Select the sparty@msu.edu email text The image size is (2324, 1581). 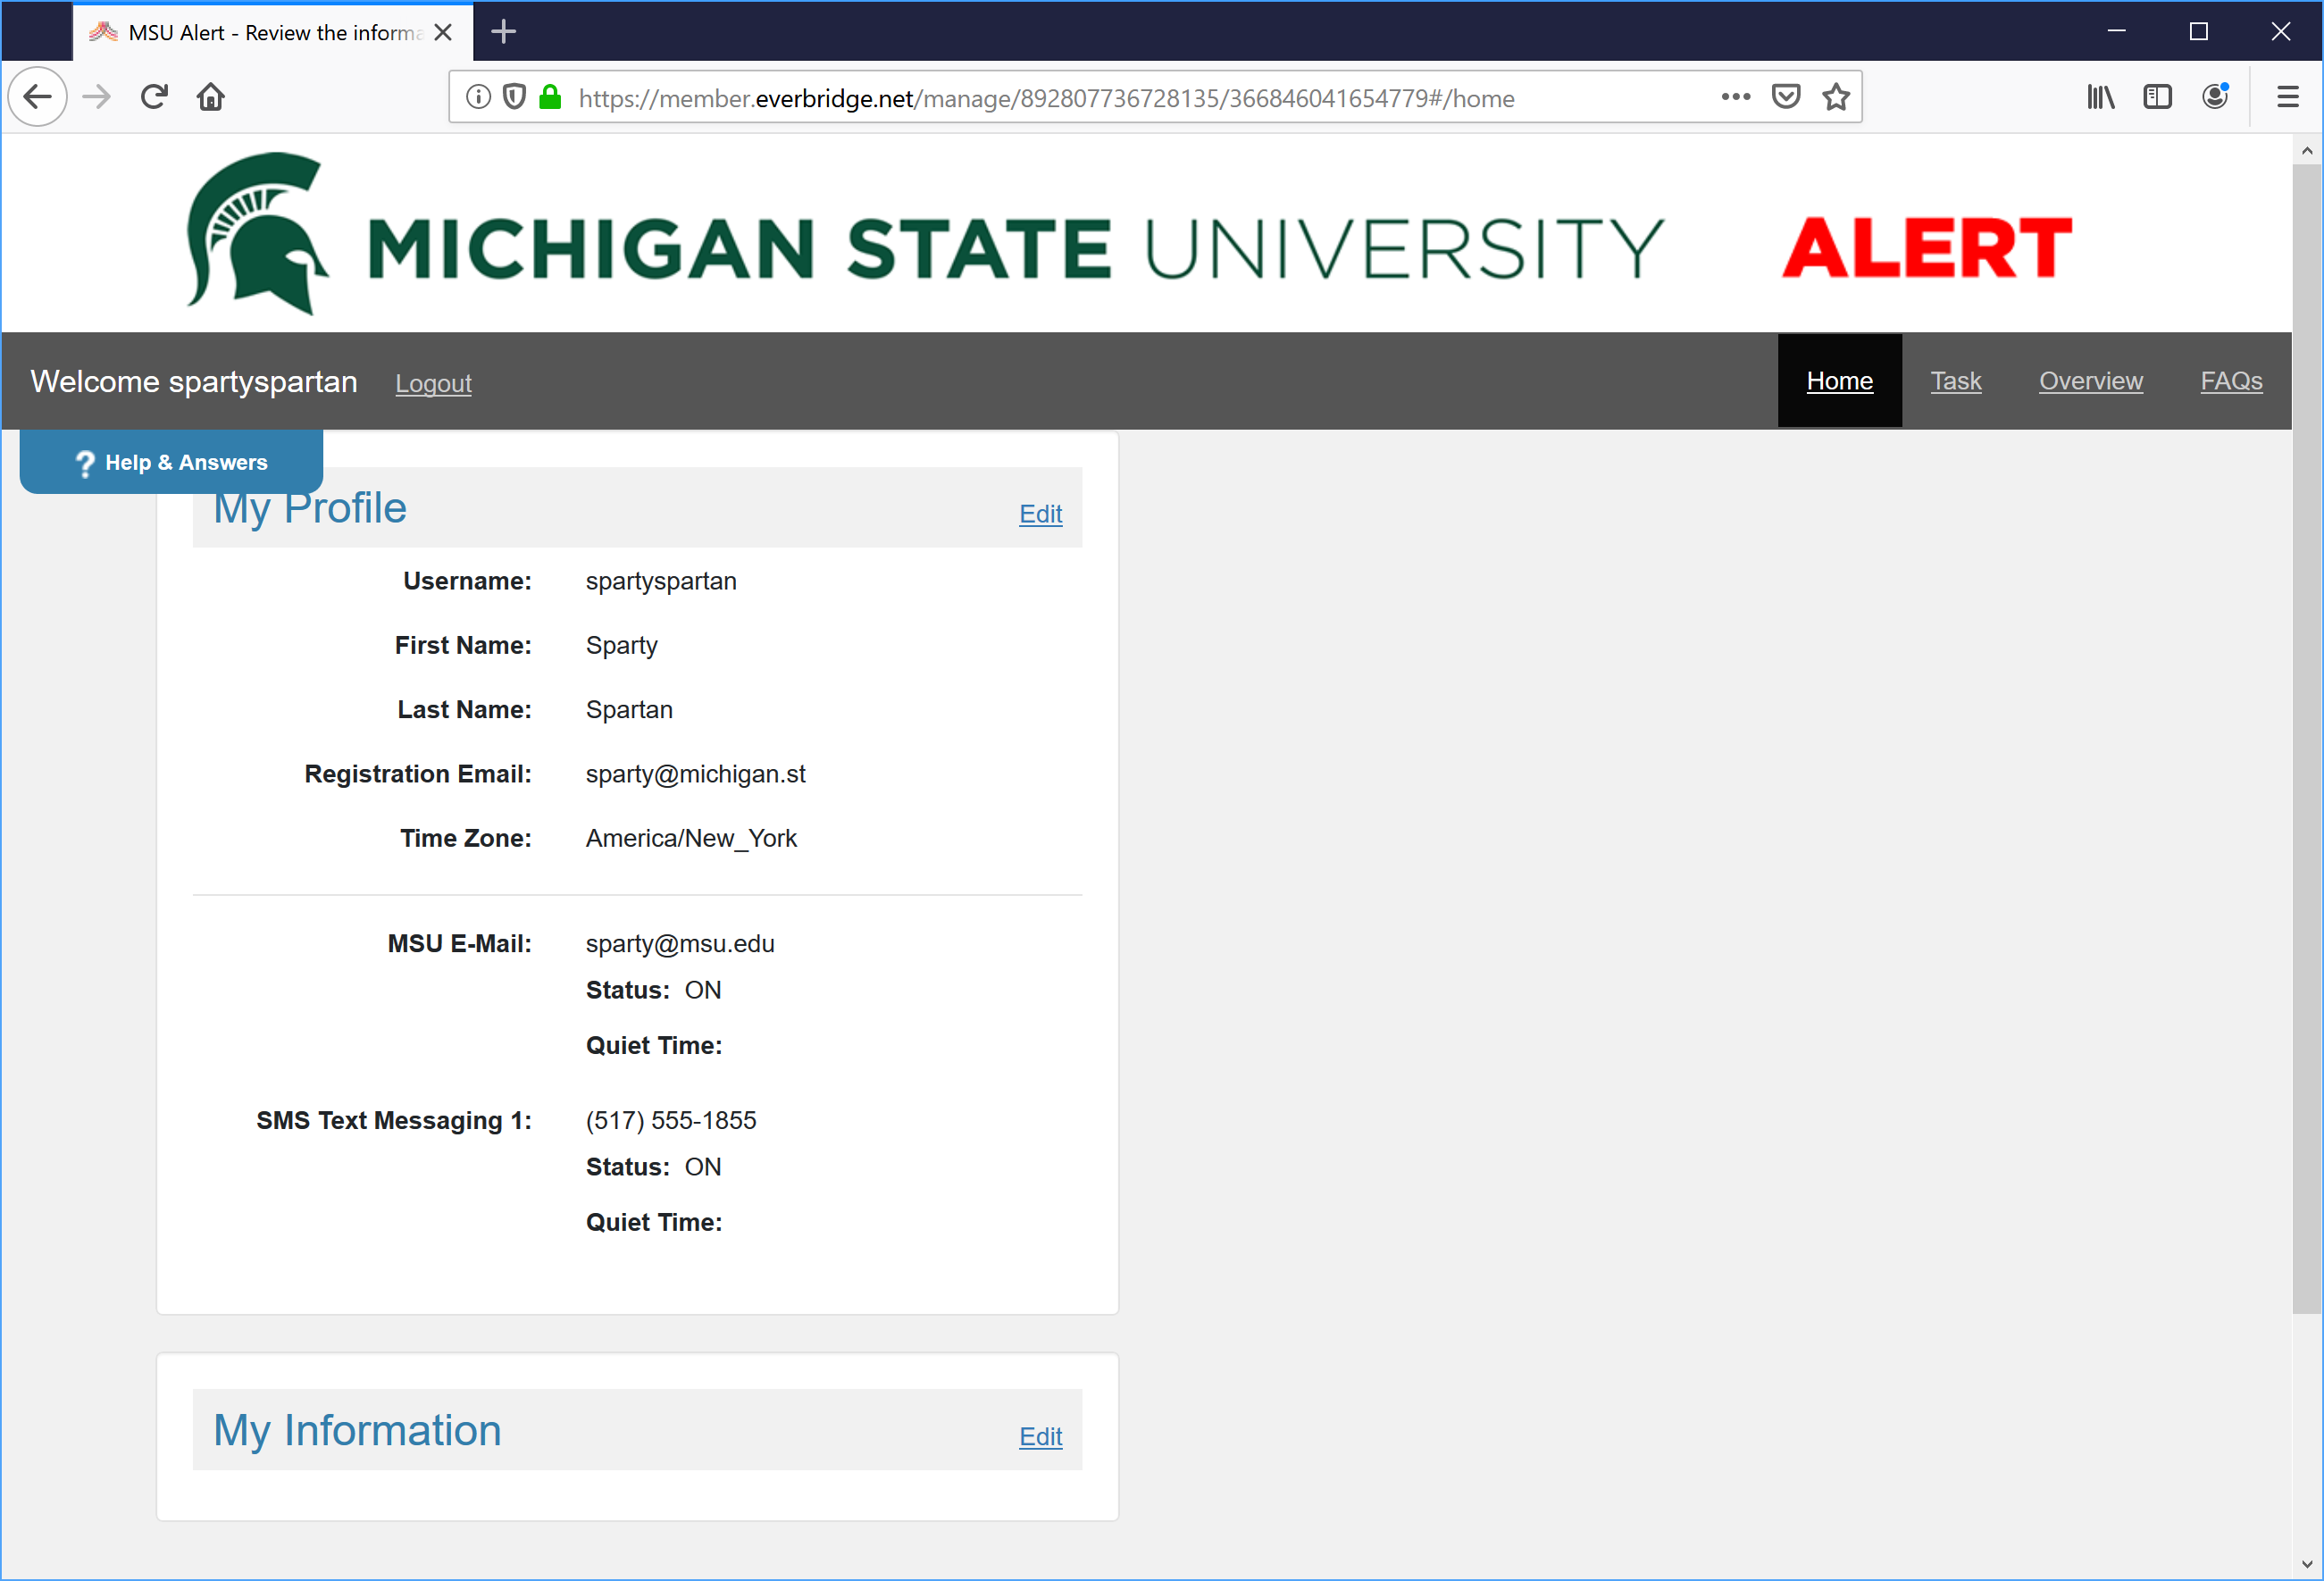[680, 944]
